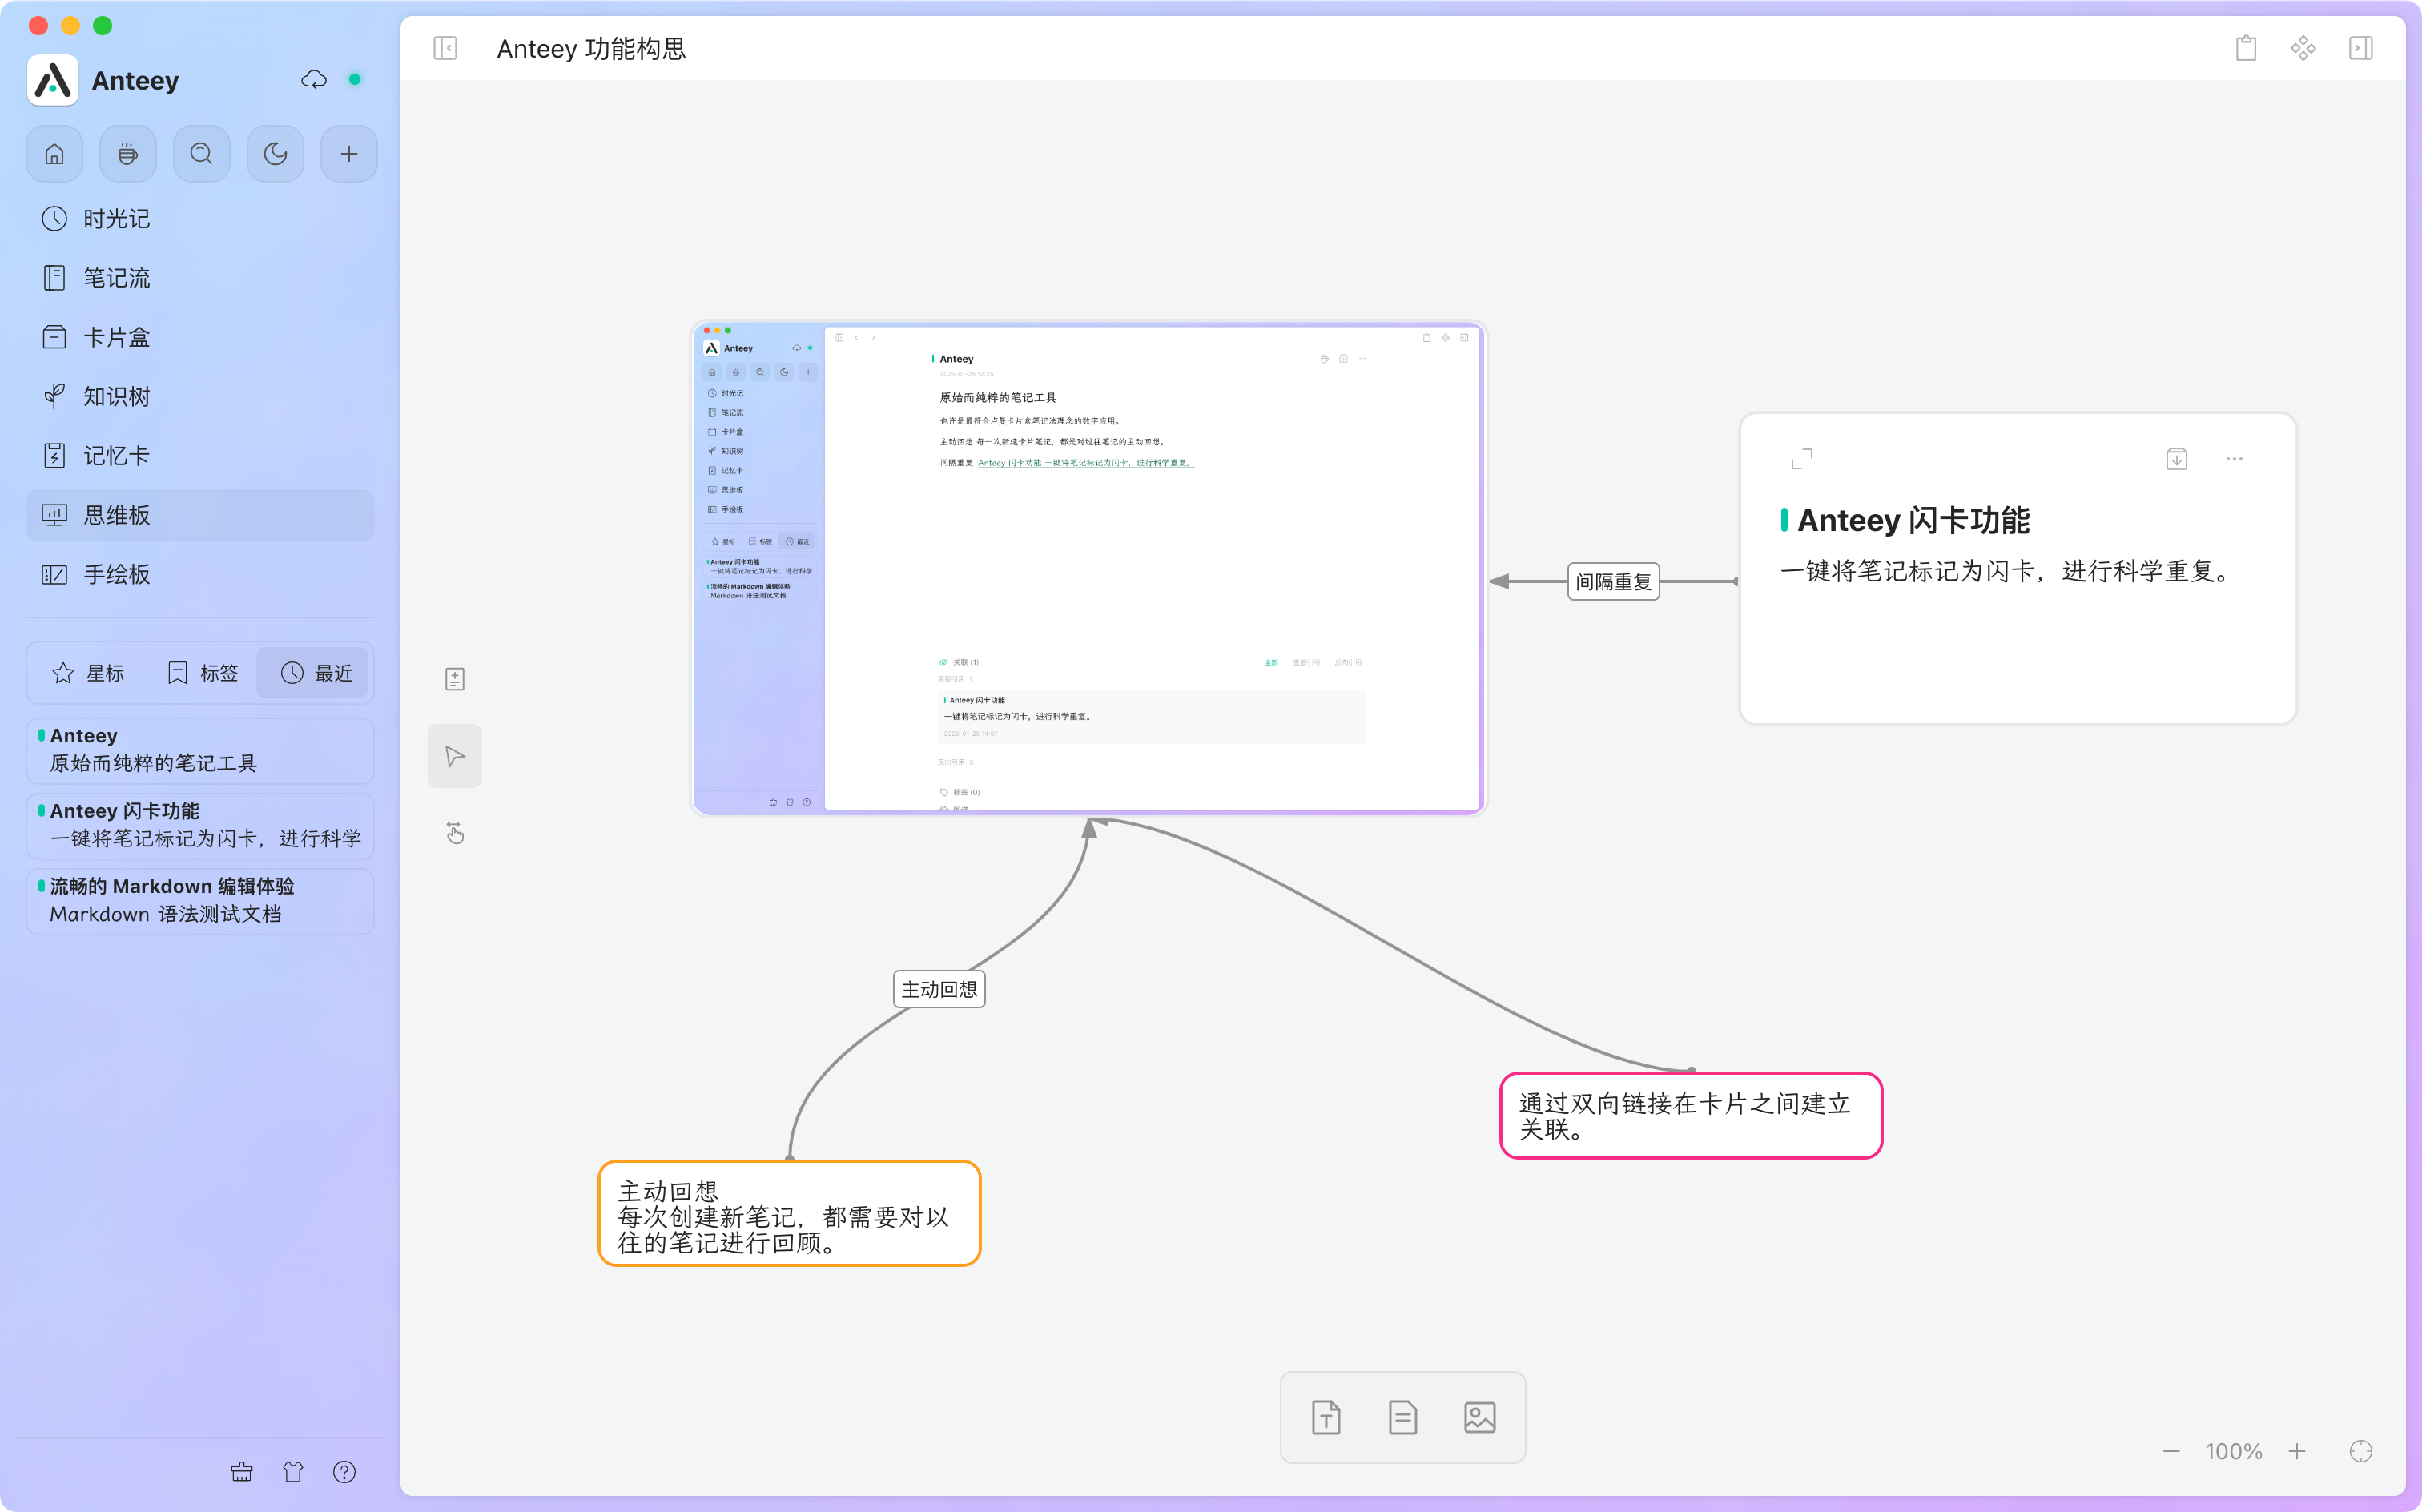Open 知识树 in sidebar
The image size is (2422, 1512).
[x=200, y=397]
